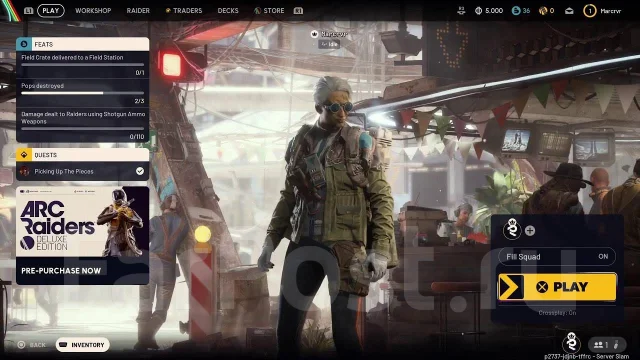640x360 pixels.
Task: Click the Field Crate feat progress bar
Action: (82, 64)
